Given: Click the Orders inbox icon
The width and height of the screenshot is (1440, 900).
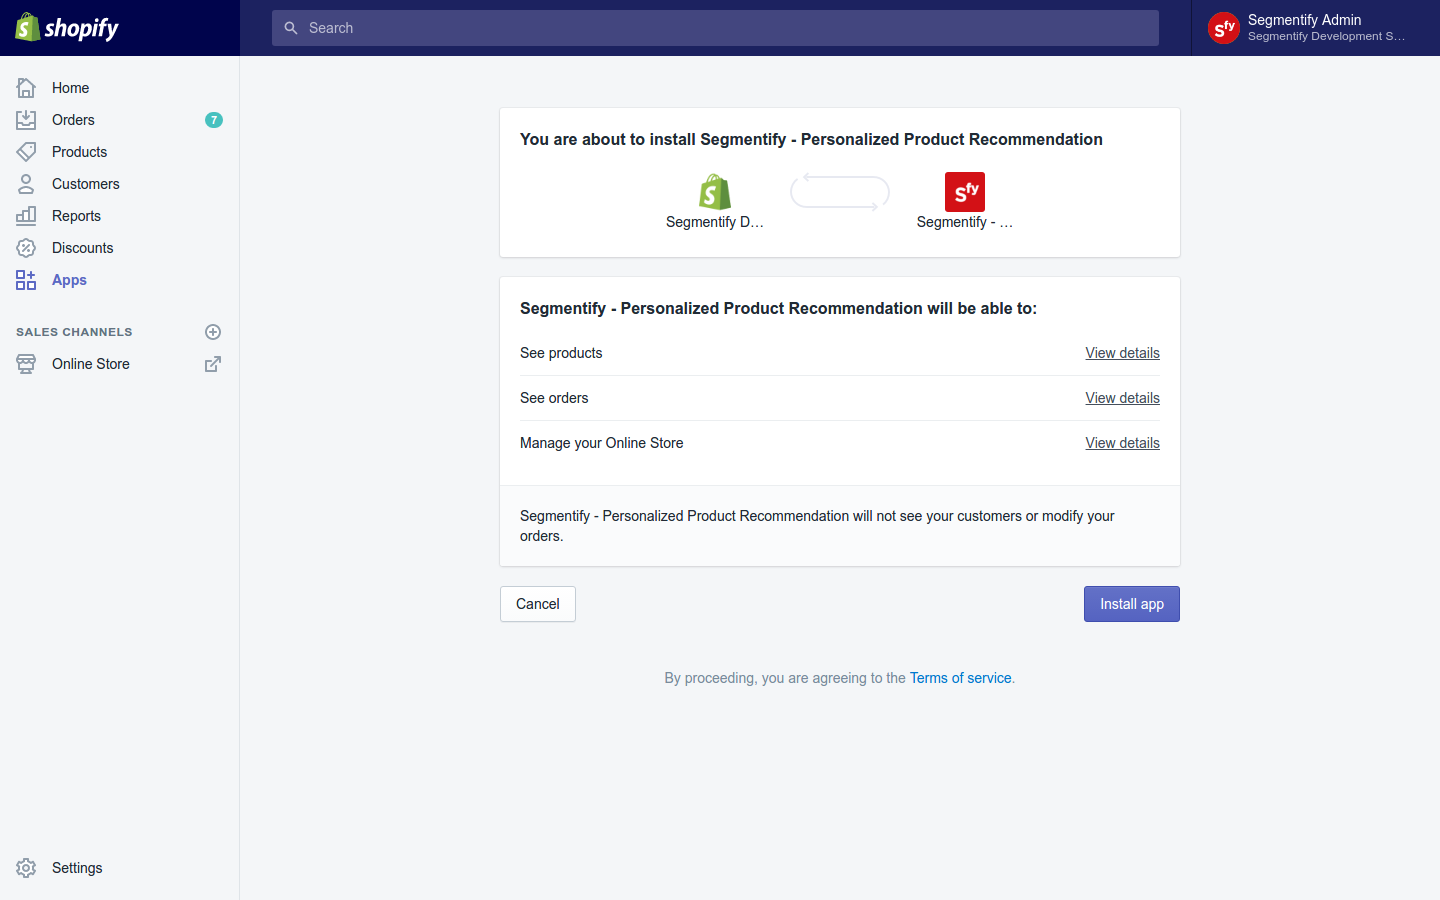Looking at the screenshot, I should tap(26, 120).
